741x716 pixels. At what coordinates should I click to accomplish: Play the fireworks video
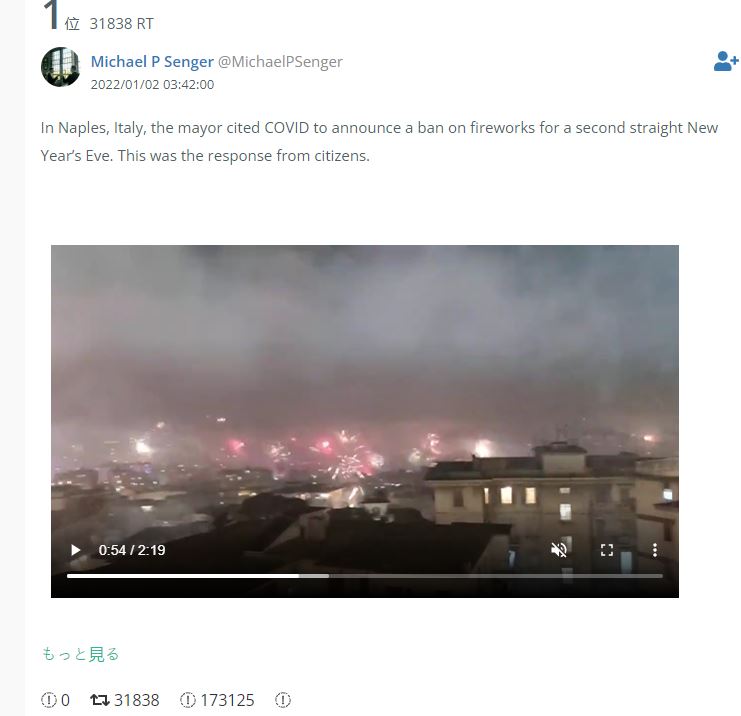(x=75, y=550)
